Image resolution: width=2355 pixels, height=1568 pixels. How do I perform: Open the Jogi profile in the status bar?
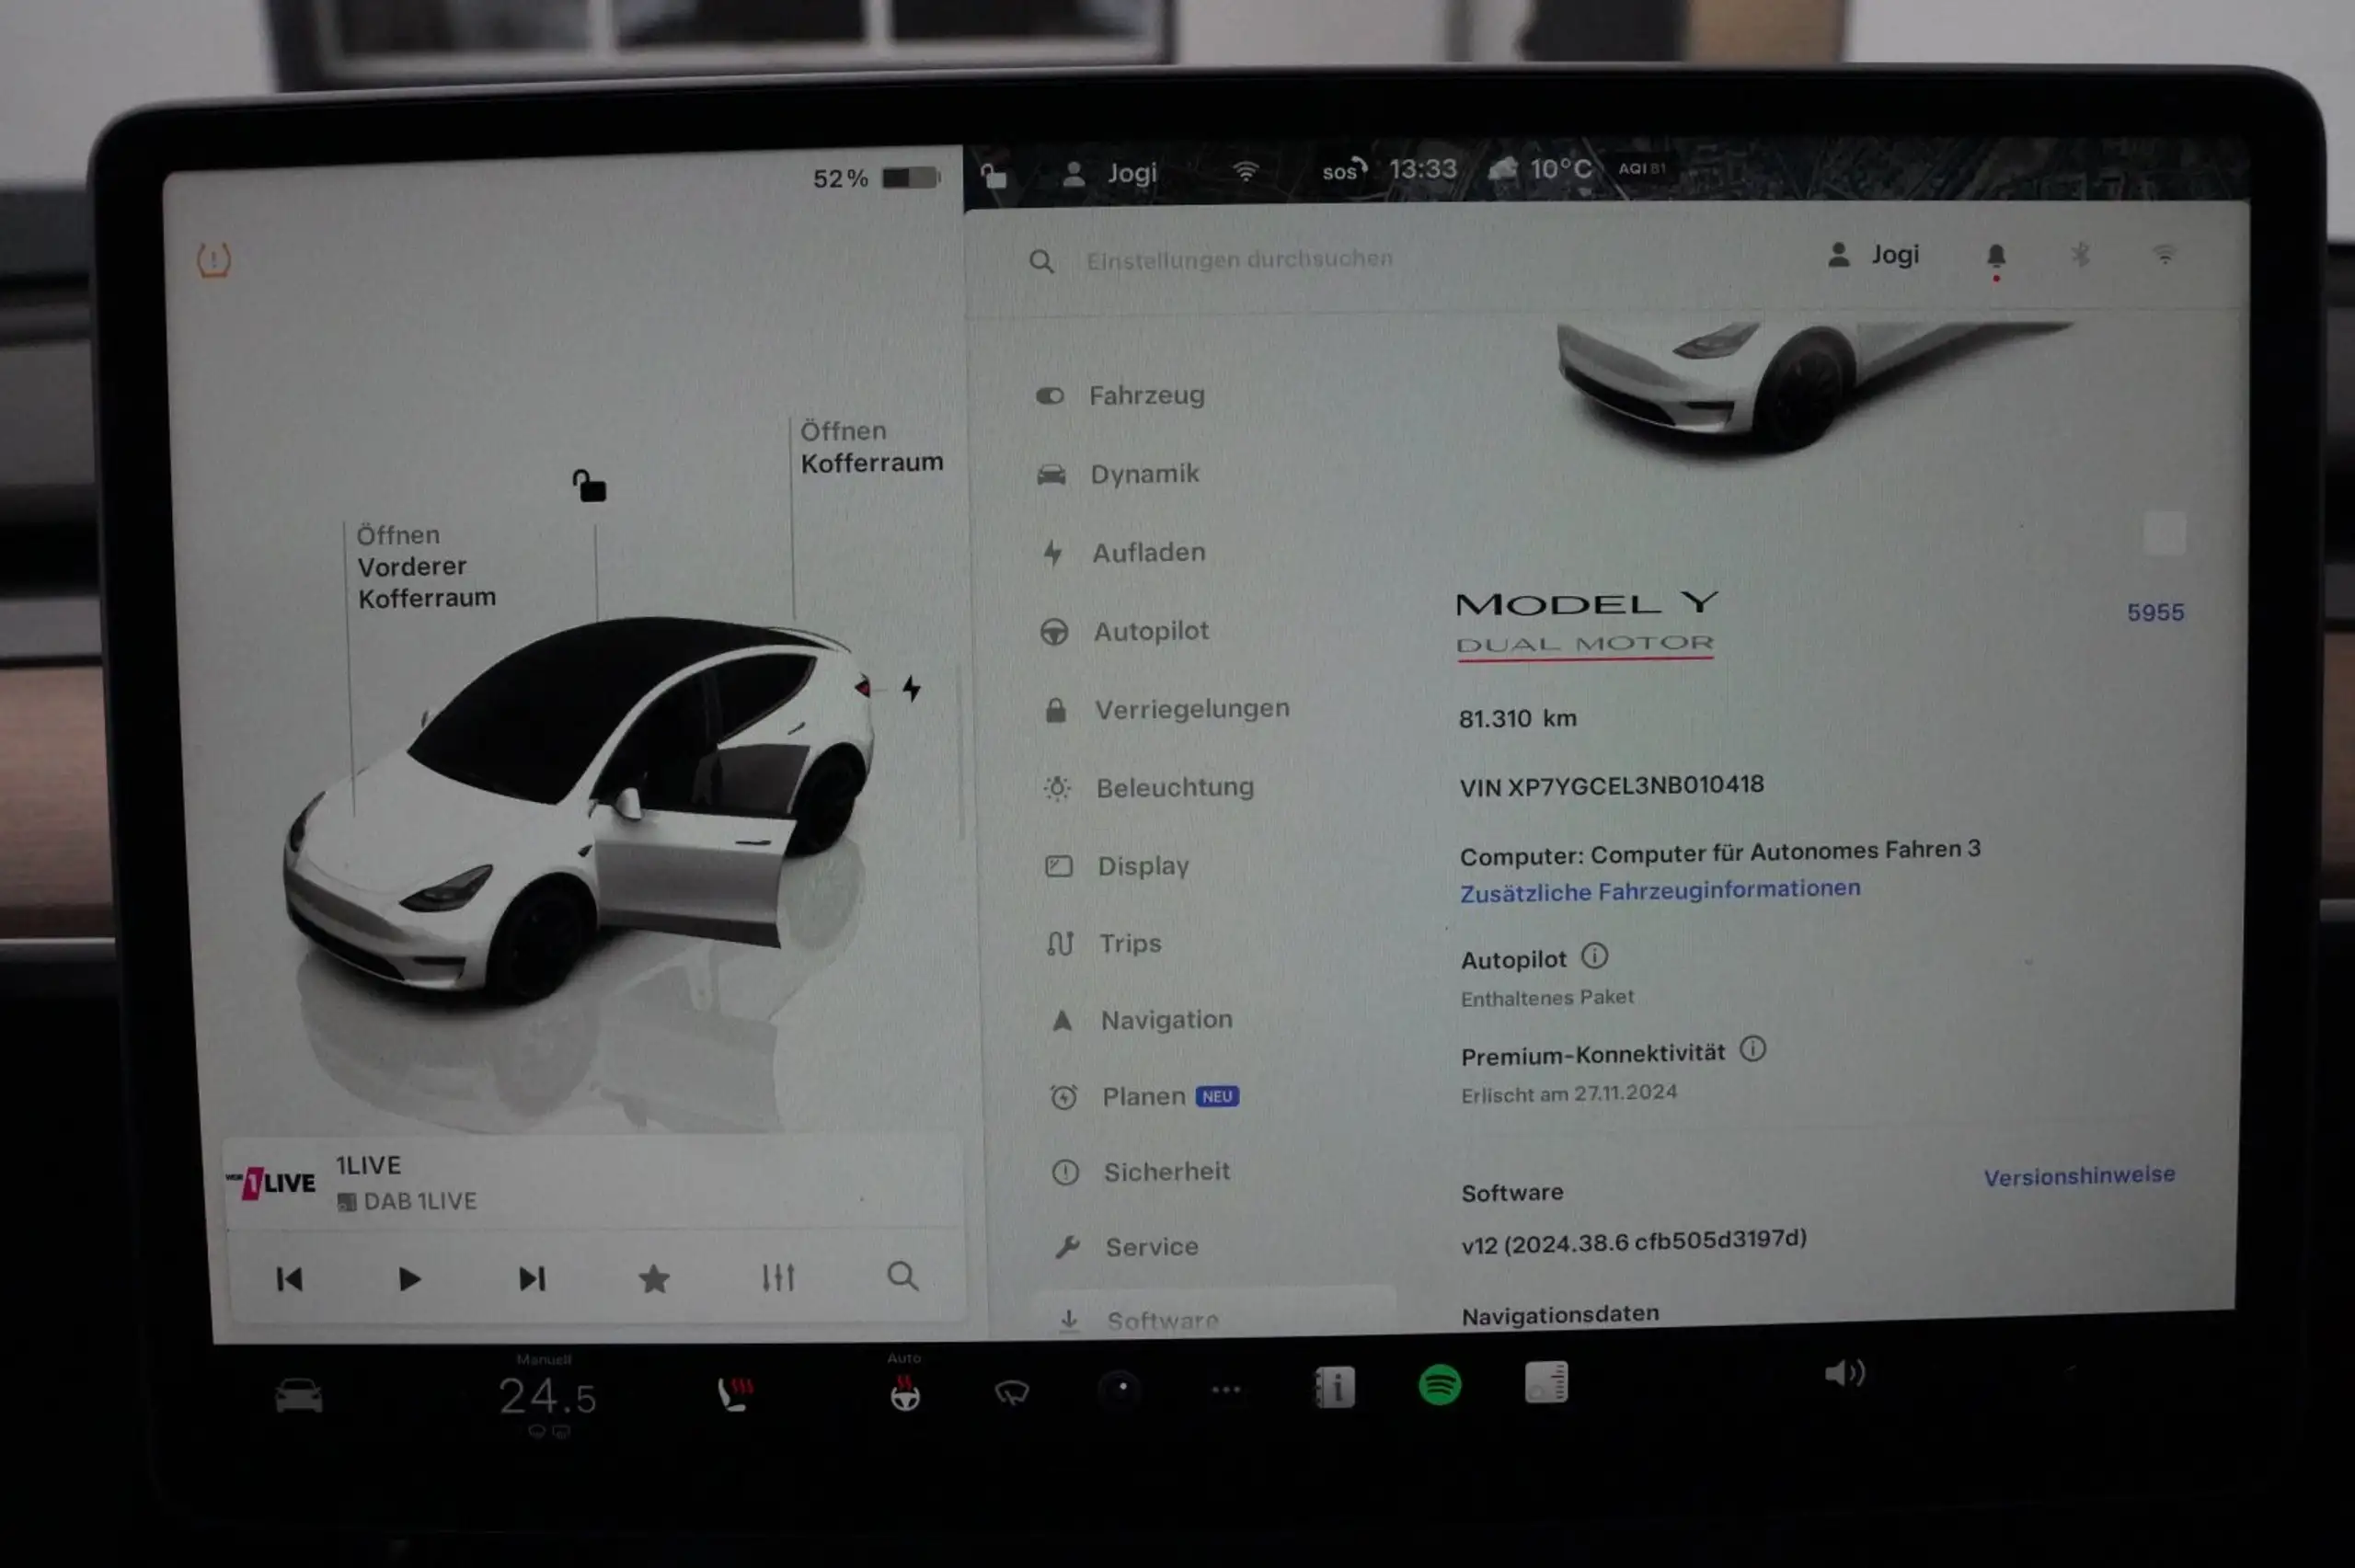pyautogui.click(x=1110, y=173)
